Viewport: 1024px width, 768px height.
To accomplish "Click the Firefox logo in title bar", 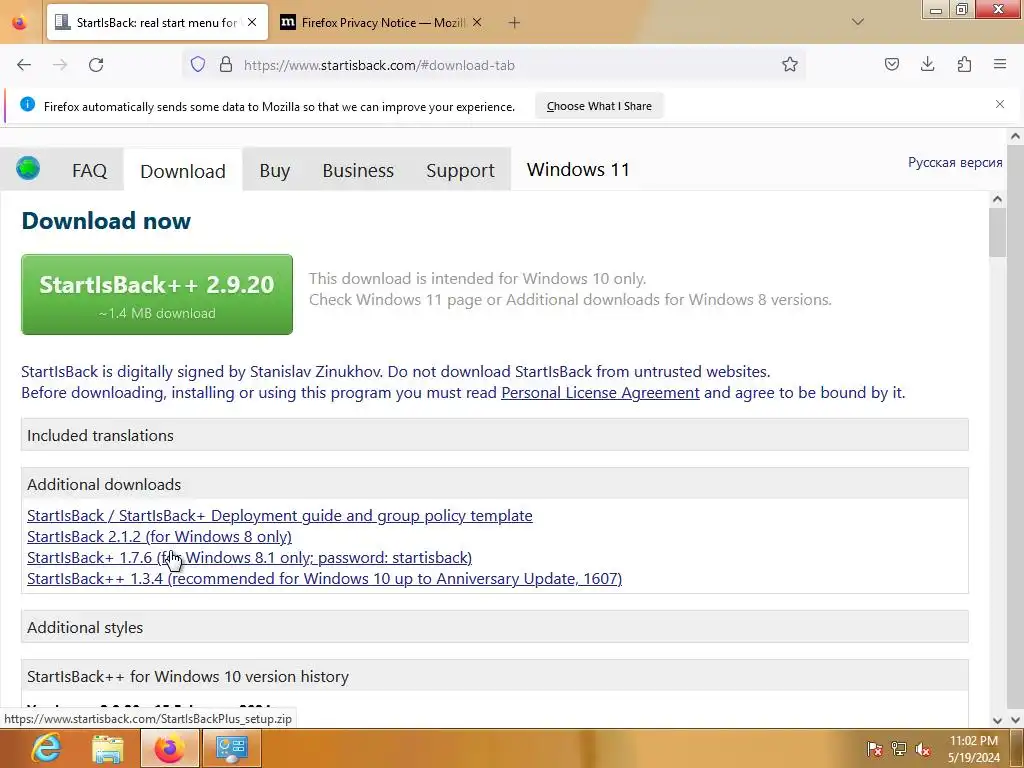I will coord(20,22).
